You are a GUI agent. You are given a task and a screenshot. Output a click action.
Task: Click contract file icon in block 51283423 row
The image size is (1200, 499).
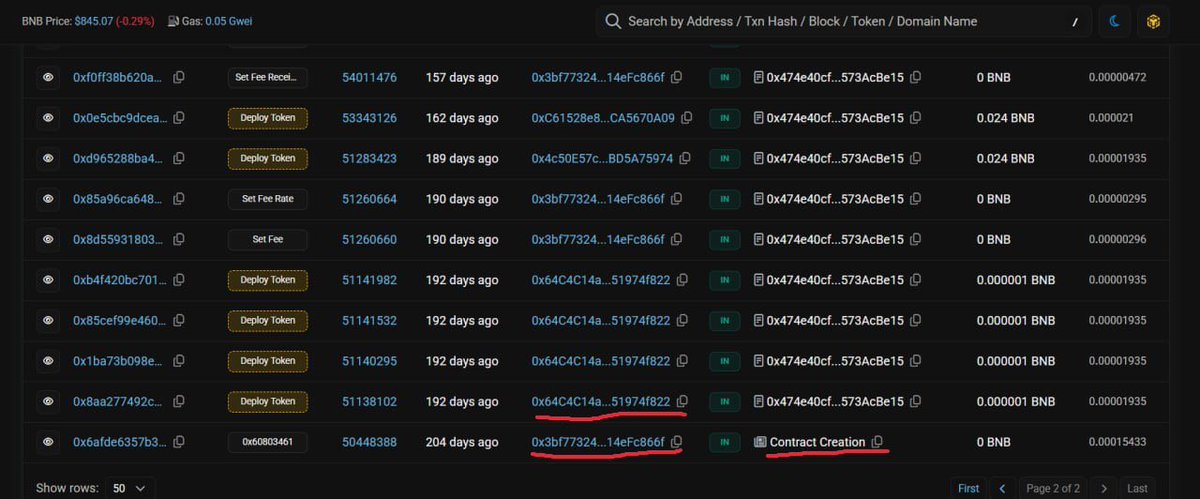click(x=758, y=158)
